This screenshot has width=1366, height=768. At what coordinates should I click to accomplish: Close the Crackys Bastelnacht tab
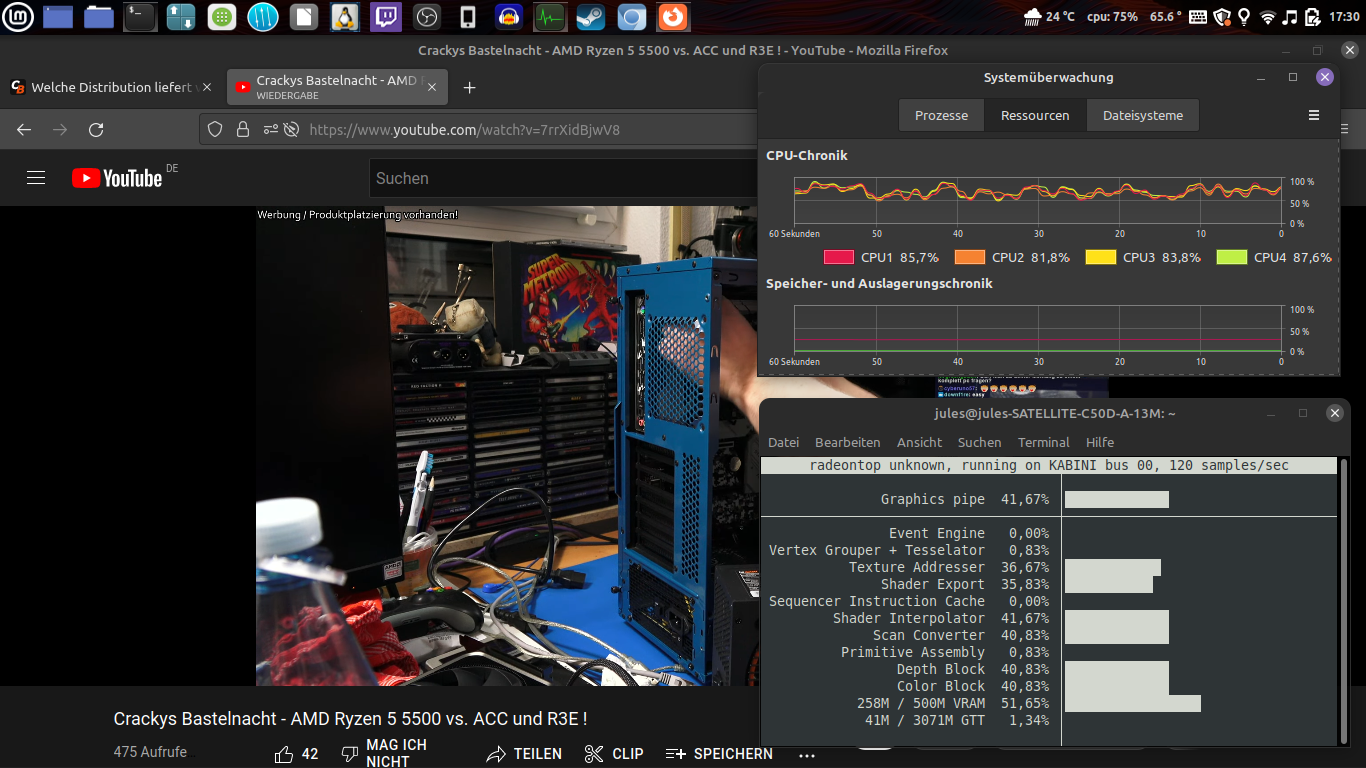[x=433, y=88]
